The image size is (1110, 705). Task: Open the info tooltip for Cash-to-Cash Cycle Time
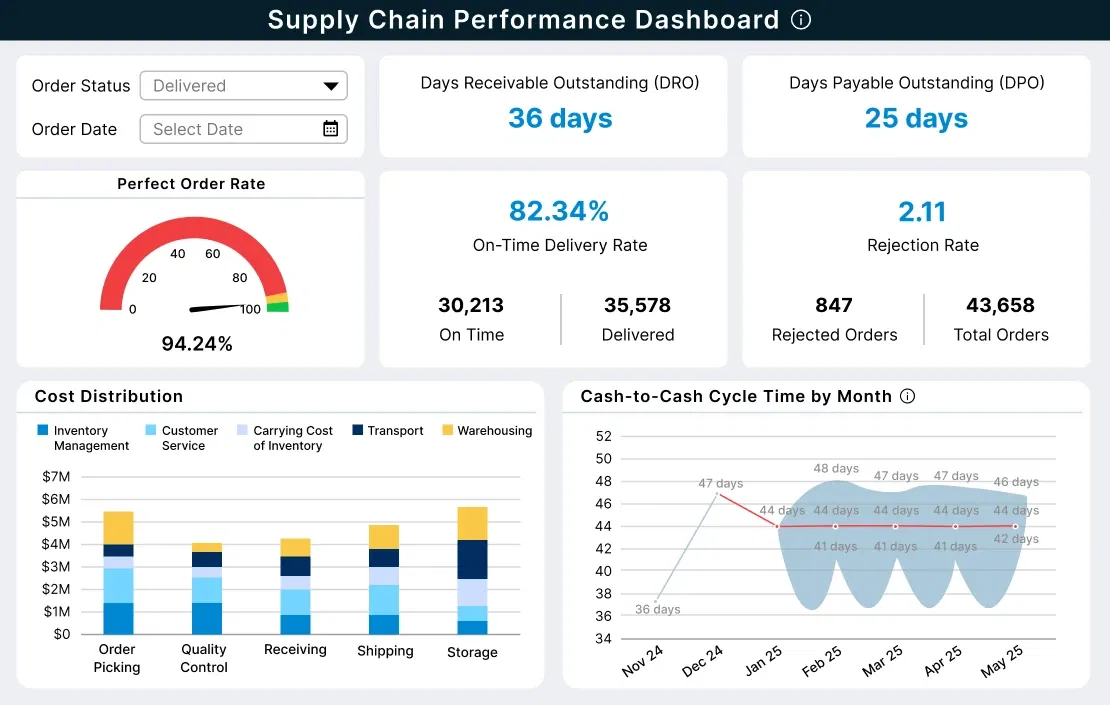click(907, 396)
